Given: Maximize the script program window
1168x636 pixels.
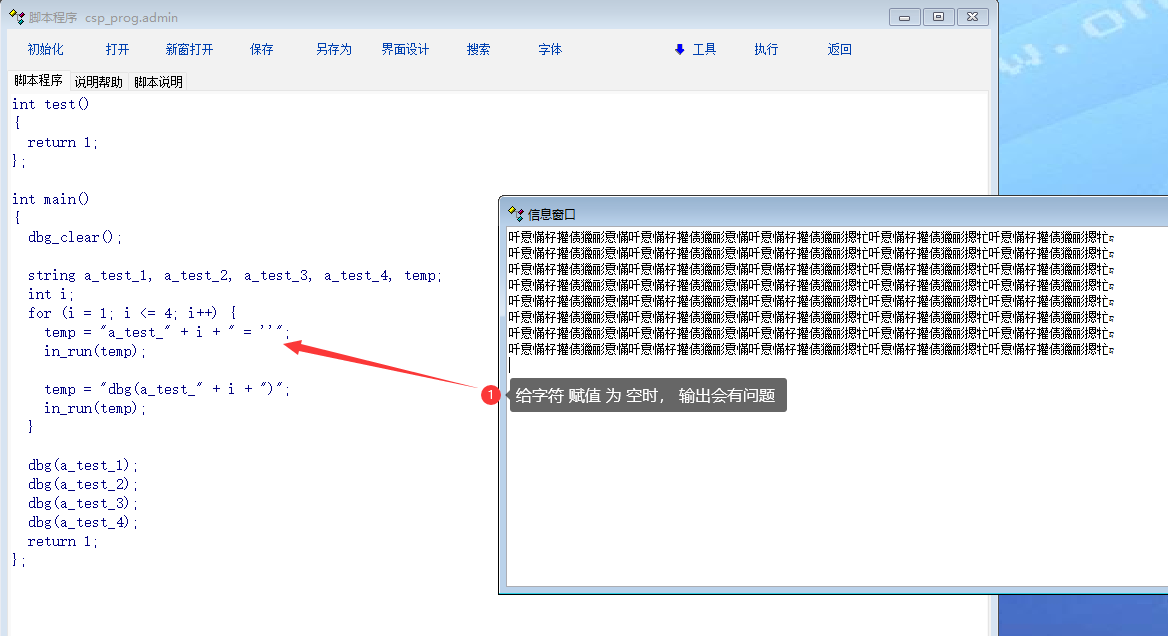Looking at the screenshot, I should coord(938,17).
